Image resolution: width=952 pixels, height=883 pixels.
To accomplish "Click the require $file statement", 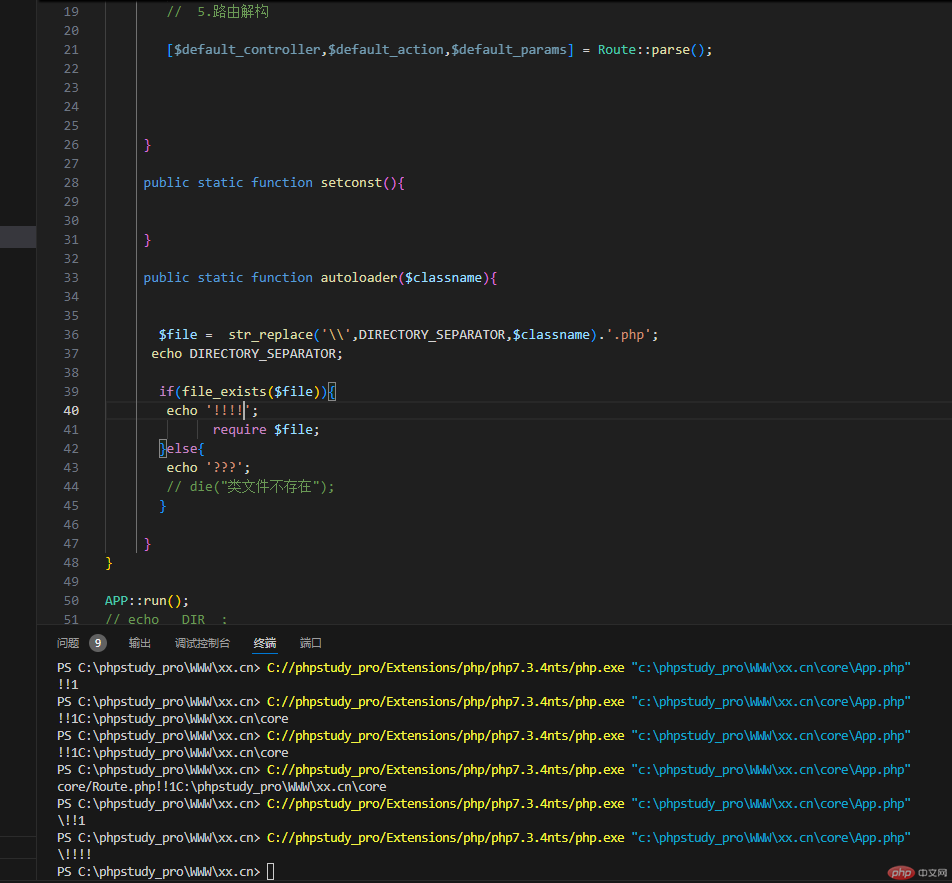I will coord(266,429).
